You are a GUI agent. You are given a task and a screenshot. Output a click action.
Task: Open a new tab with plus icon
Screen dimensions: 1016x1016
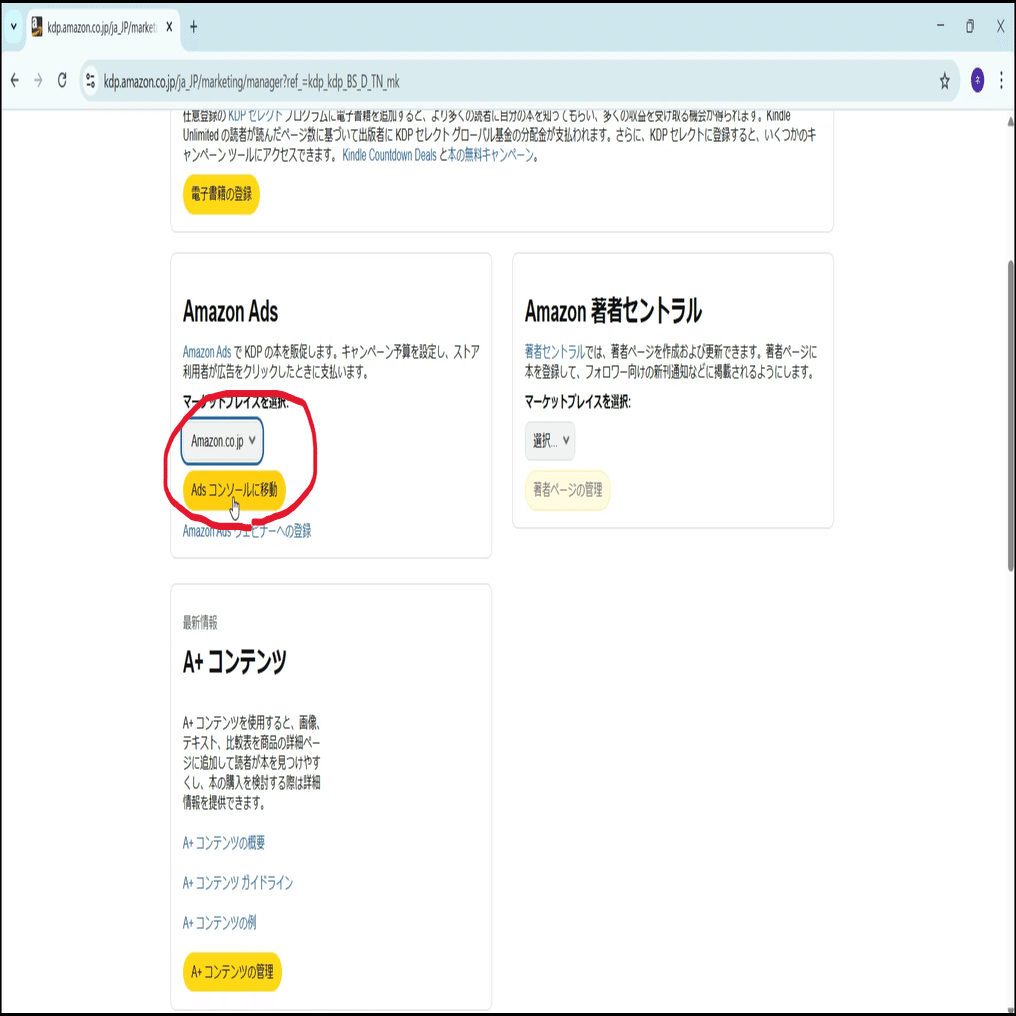pos(193,27)
